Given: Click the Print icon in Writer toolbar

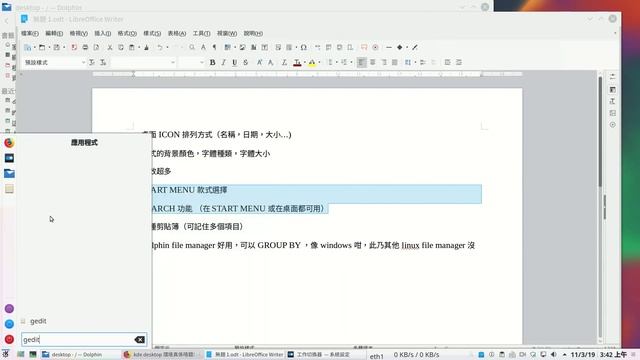Looking at the screenshot, I should pos(85,47).
